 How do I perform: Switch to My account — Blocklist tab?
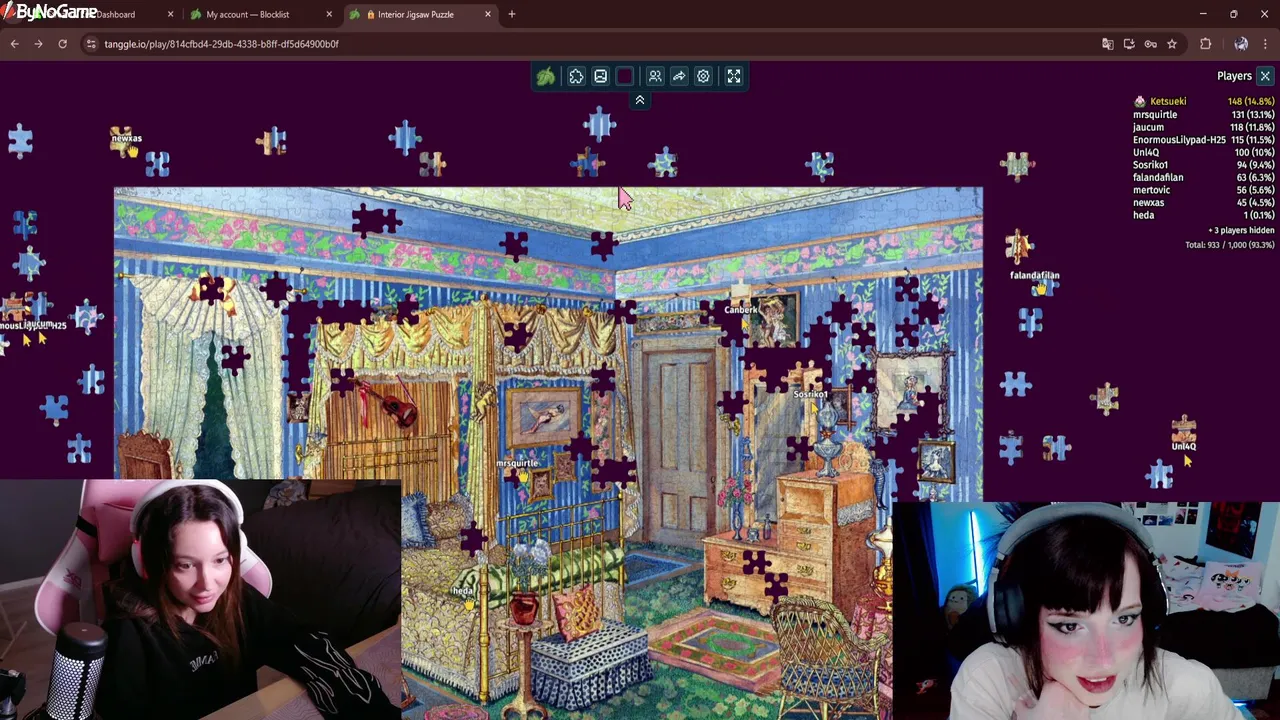[x=247, y=14]
